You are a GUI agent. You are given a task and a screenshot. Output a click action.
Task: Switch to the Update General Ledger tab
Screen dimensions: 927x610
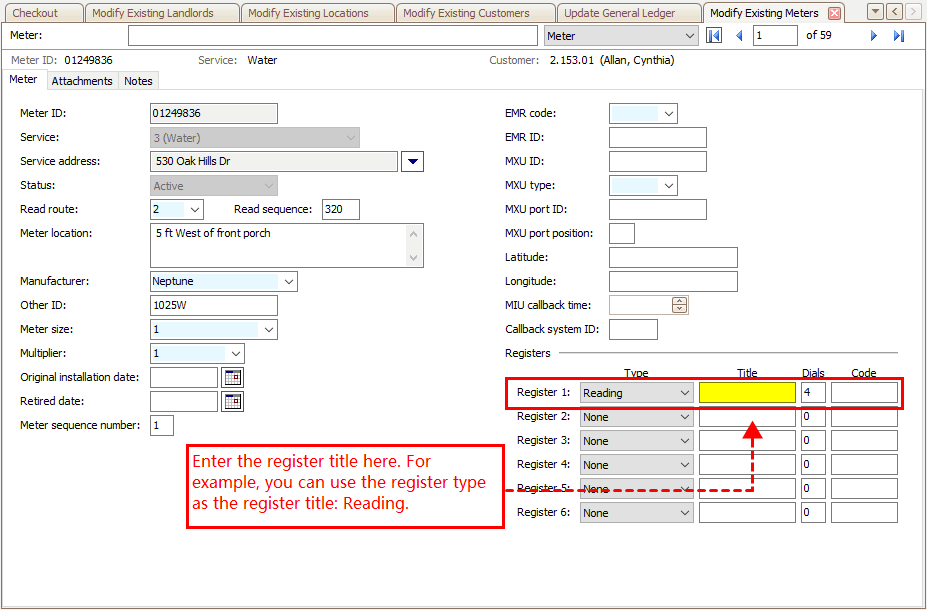(x=619, y=13)
